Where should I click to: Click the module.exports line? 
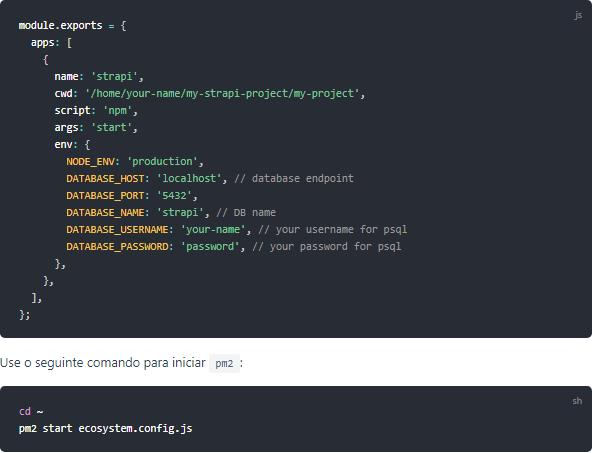coord(72,26)
